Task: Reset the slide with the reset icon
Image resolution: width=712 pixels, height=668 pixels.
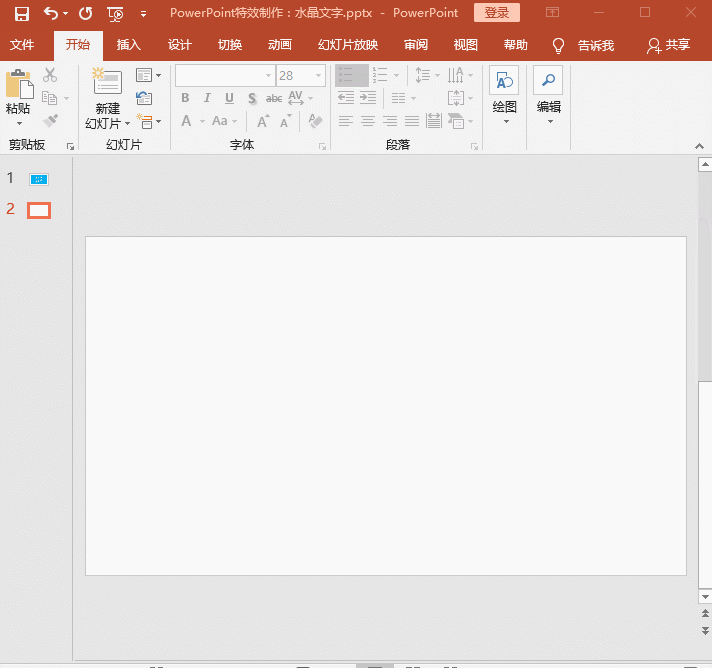Action: [144, 98]
